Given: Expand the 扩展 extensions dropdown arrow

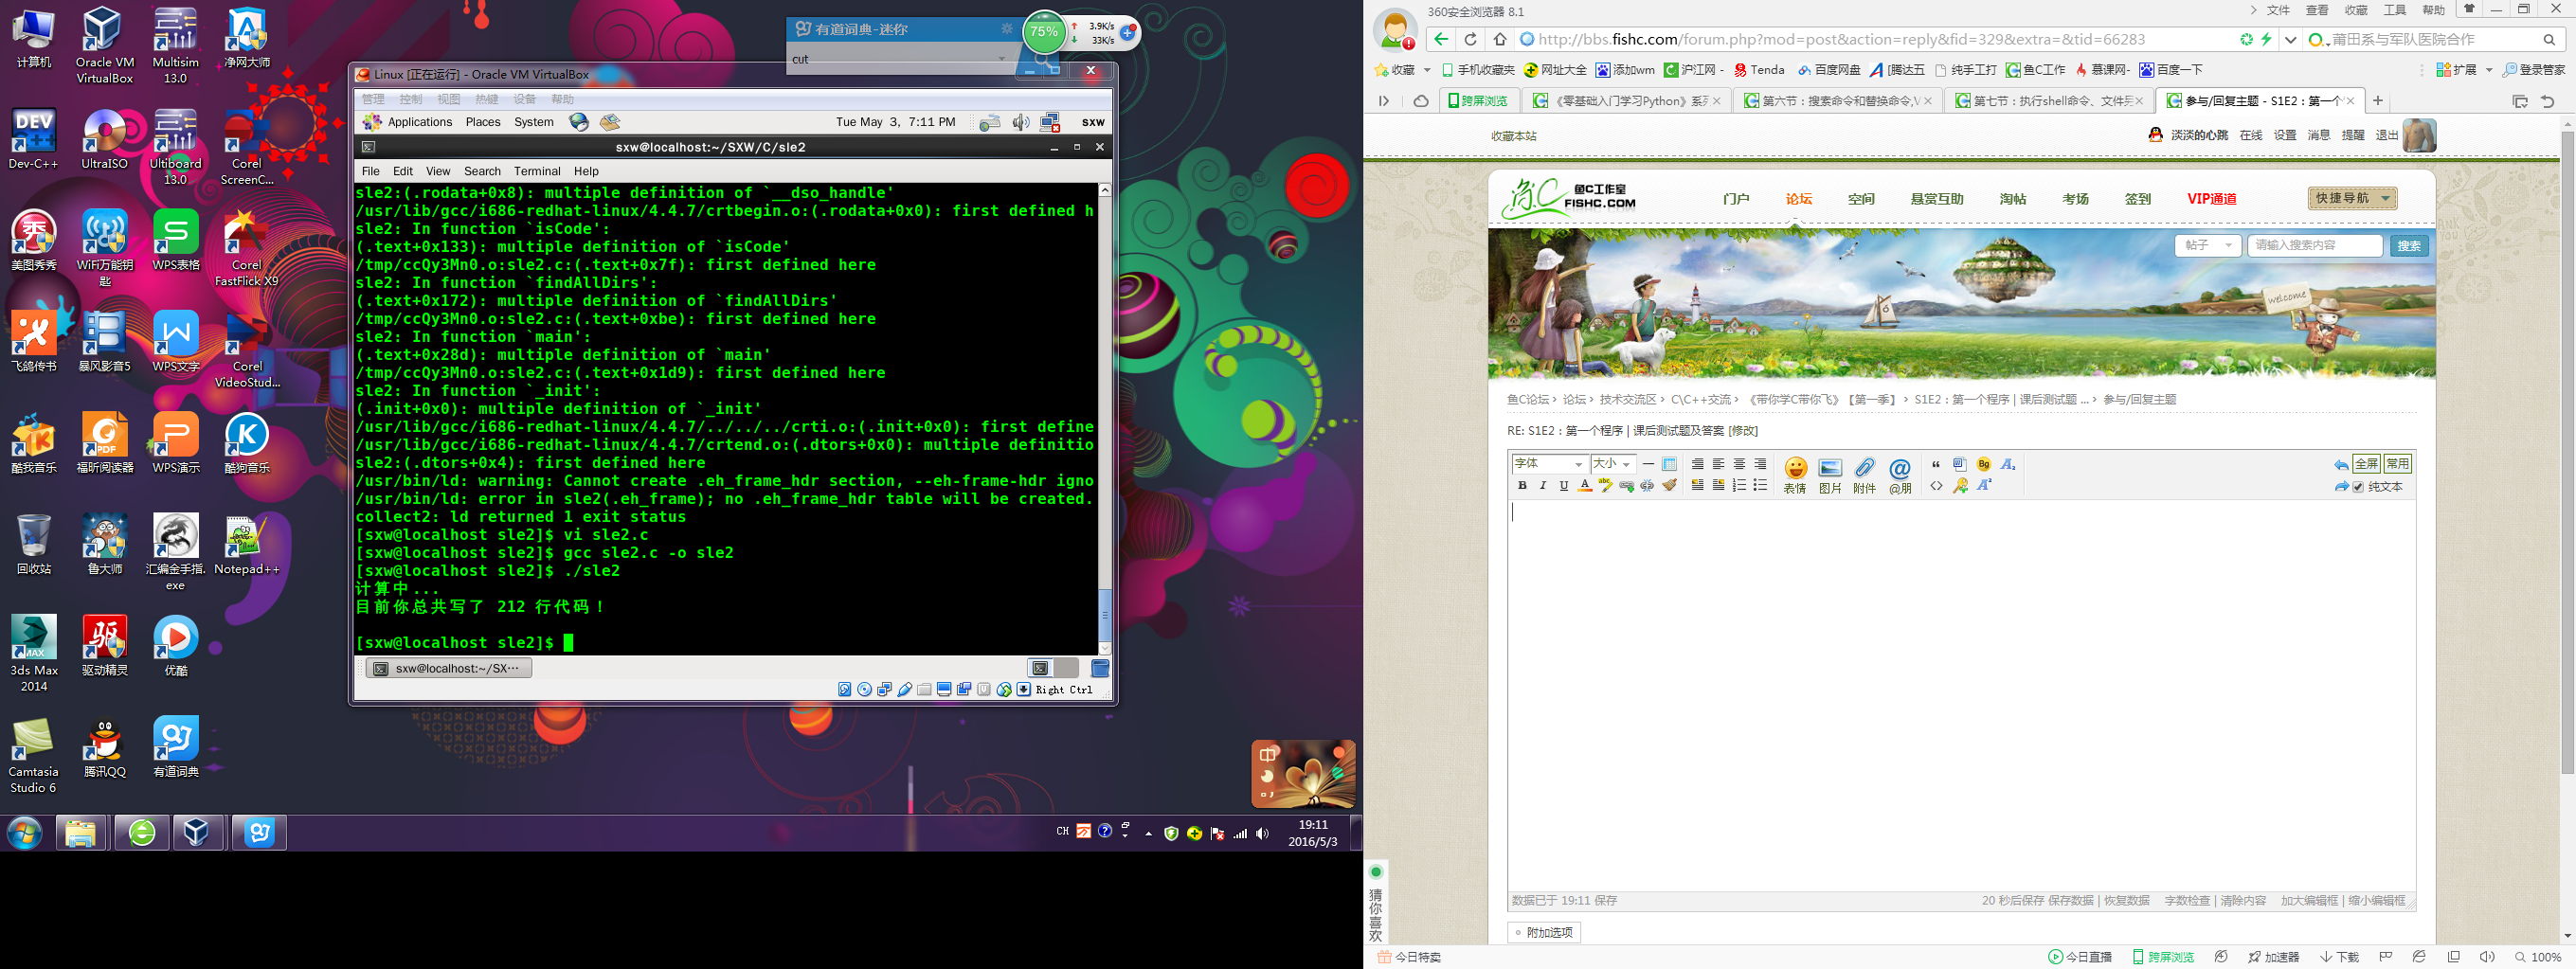Looking at the screenshot, I should 2489,70.
